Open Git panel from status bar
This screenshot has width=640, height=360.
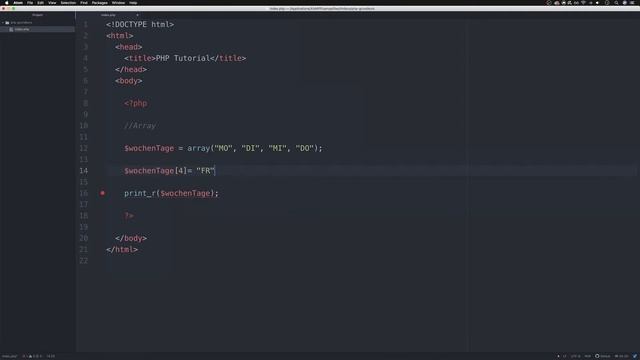(622, 356)
